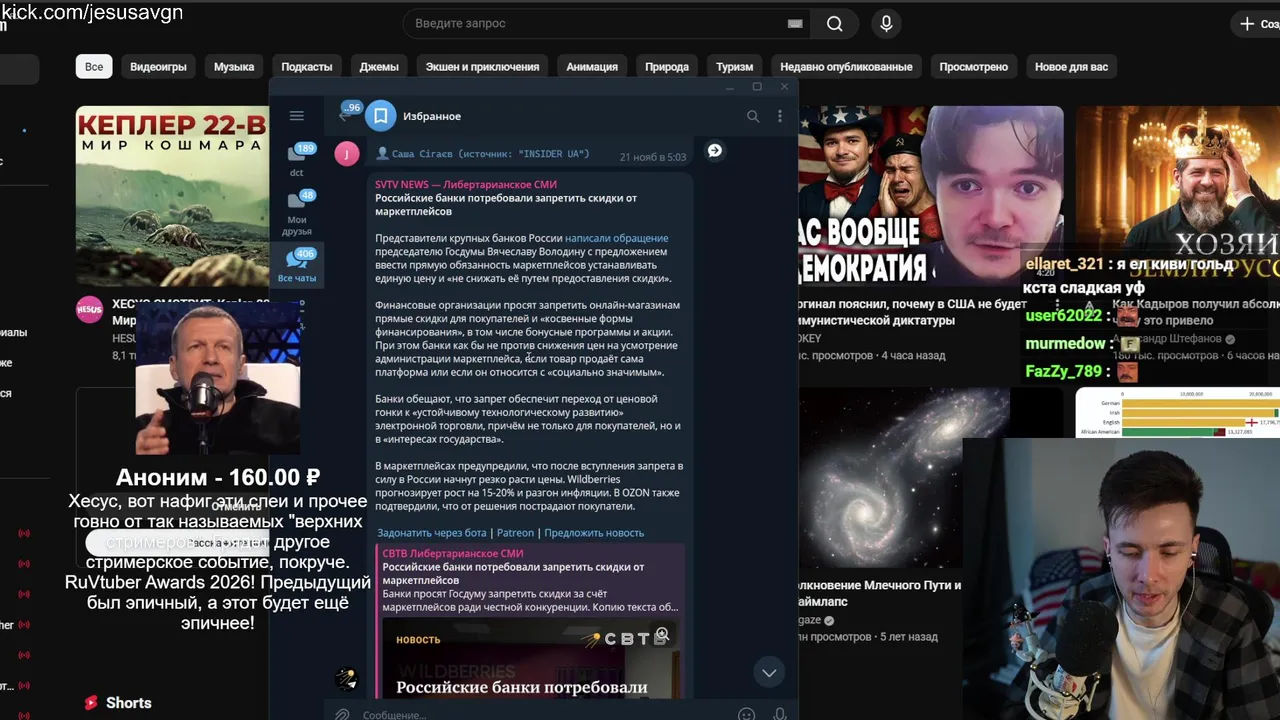Screen dimensions: 1280x720
Task: Click the SVTV NEWS channel name
Action: point(466,184)
